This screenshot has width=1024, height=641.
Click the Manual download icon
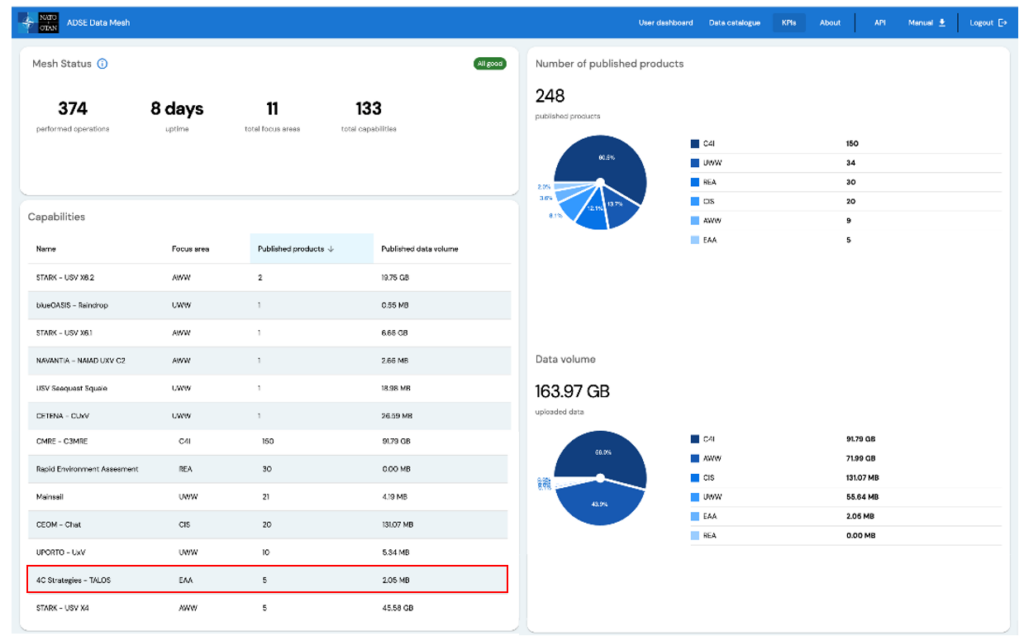point(942,22)
